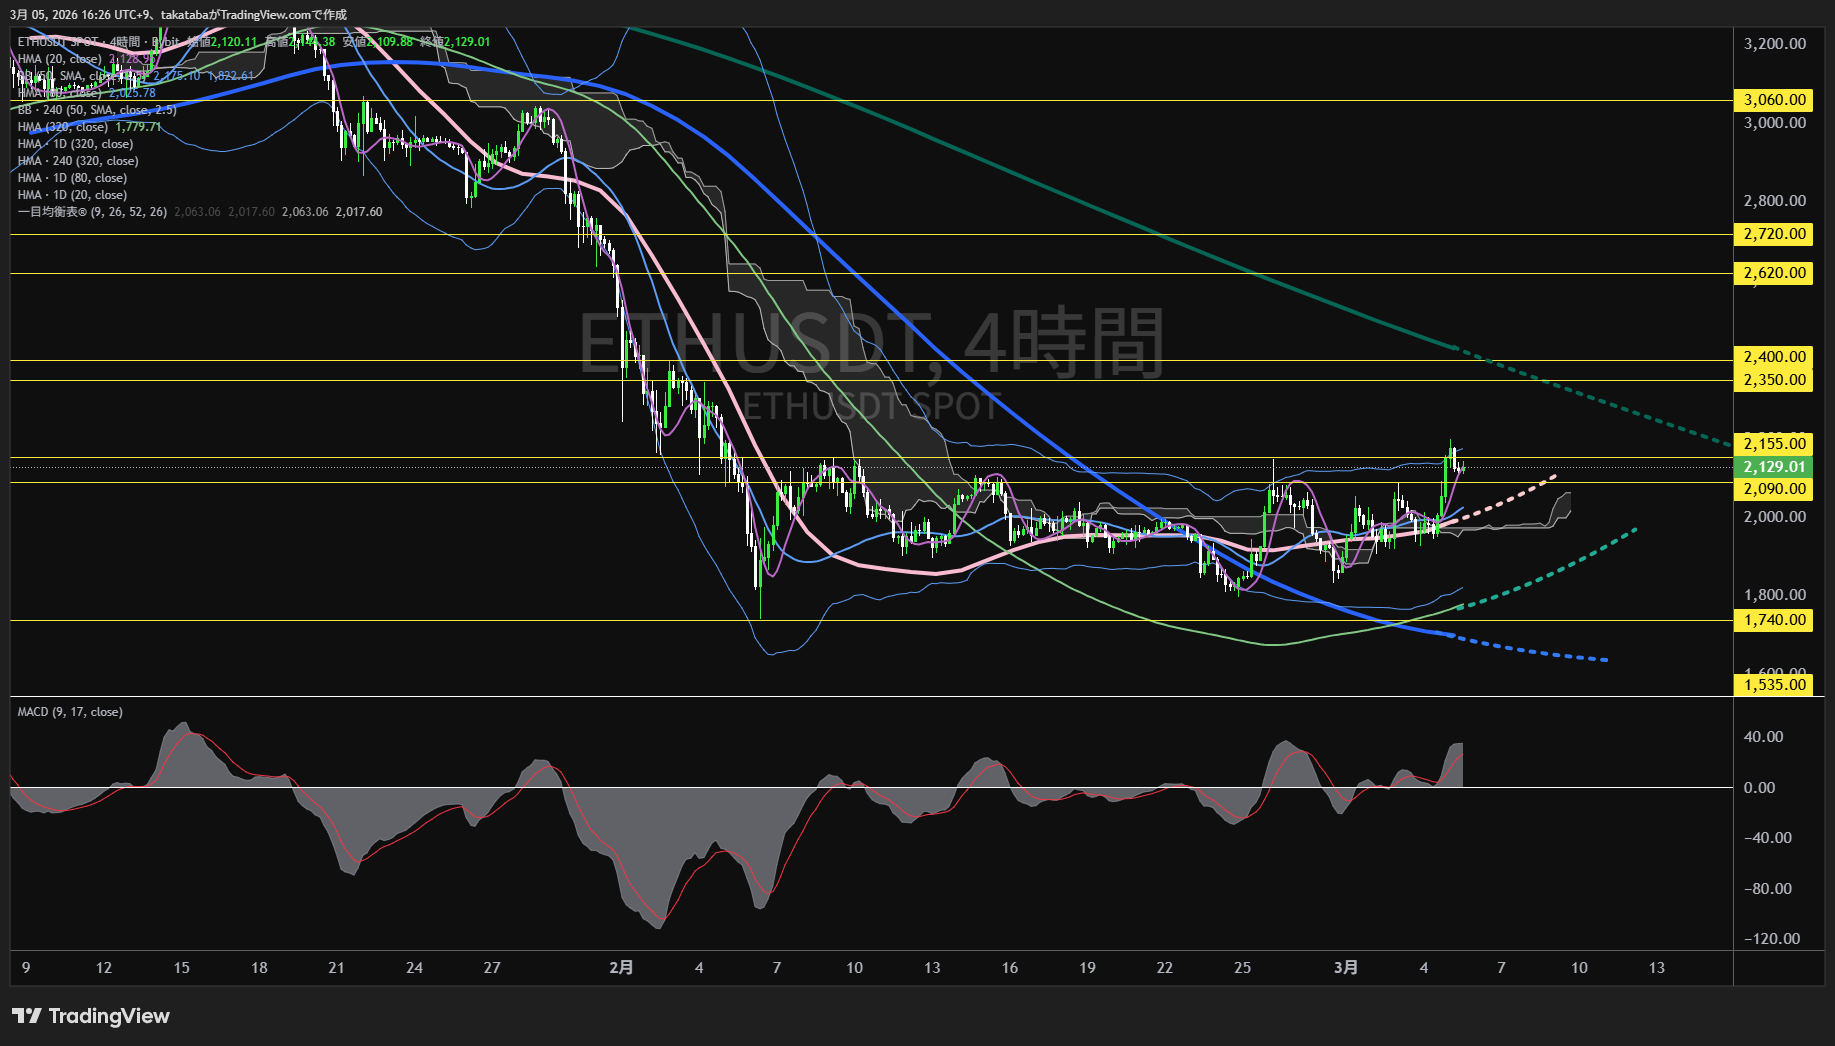This screenshot has height=1046, width=1835.
Task: Click the yellow 2,620.00 price level label
Action: coord(1774,273)
